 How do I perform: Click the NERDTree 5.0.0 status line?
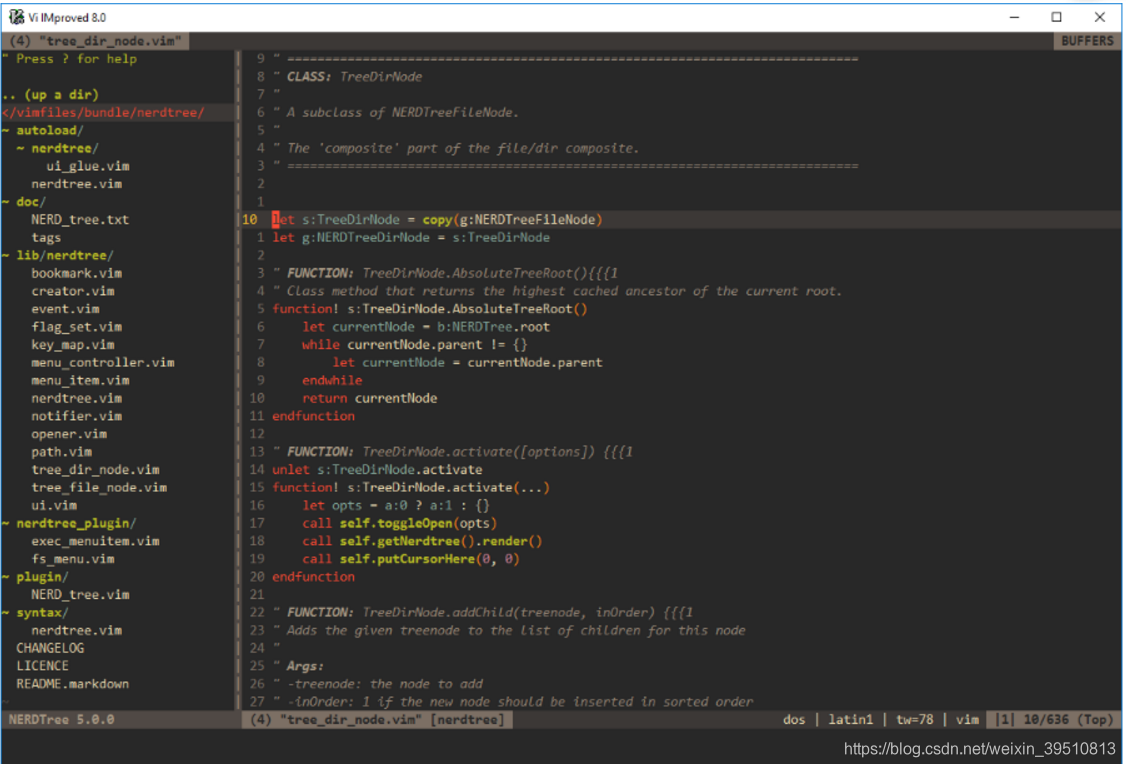click(x=62, y=720)
